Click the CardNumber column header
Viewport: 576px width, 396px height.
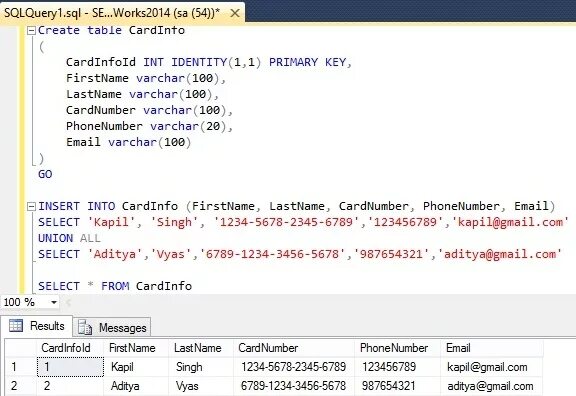294,348
